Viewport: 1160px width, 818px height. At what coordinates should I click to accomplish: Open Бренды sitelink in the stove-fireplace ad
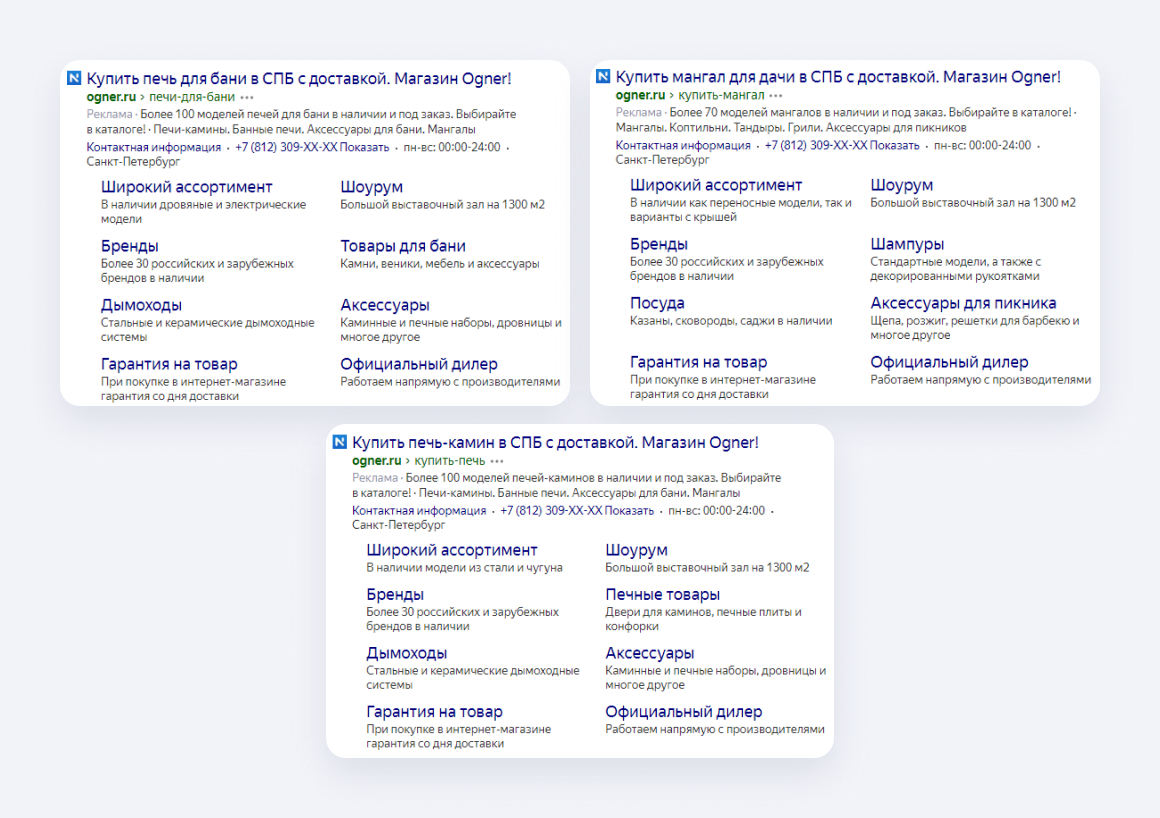tap(395, 595)
